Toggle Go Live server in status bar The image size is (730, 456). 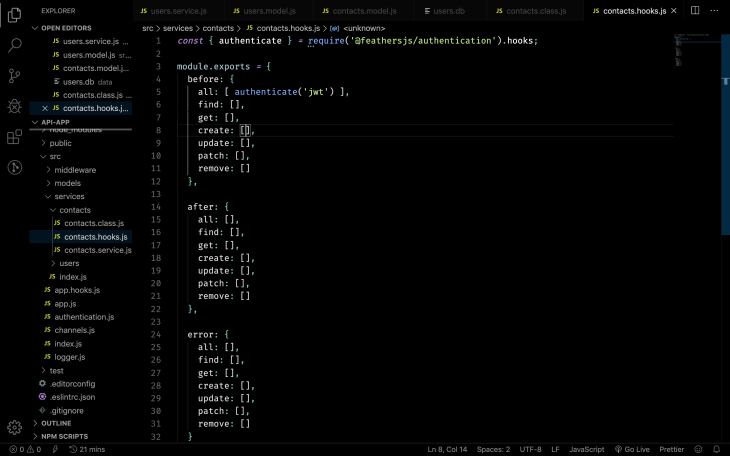[x=632, y=449]
